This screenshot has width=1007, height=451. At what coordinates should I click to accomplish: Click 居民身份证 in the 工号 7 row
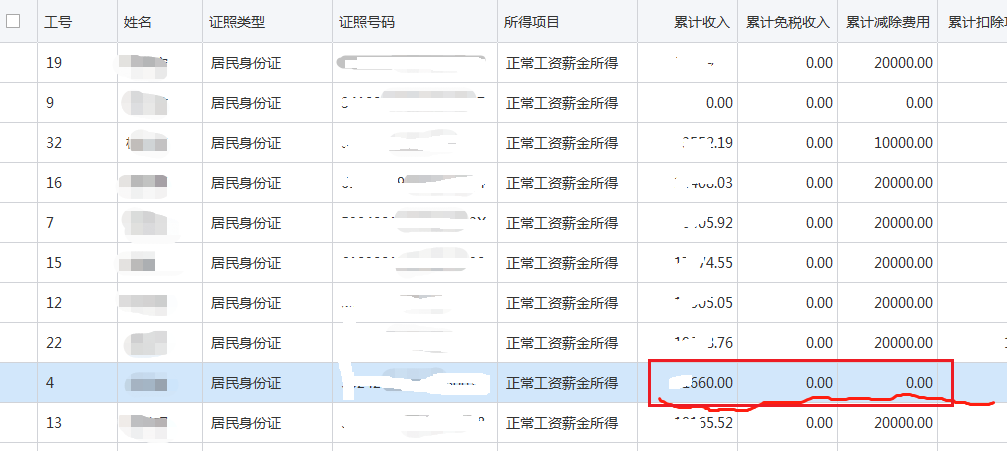point(246,223)
